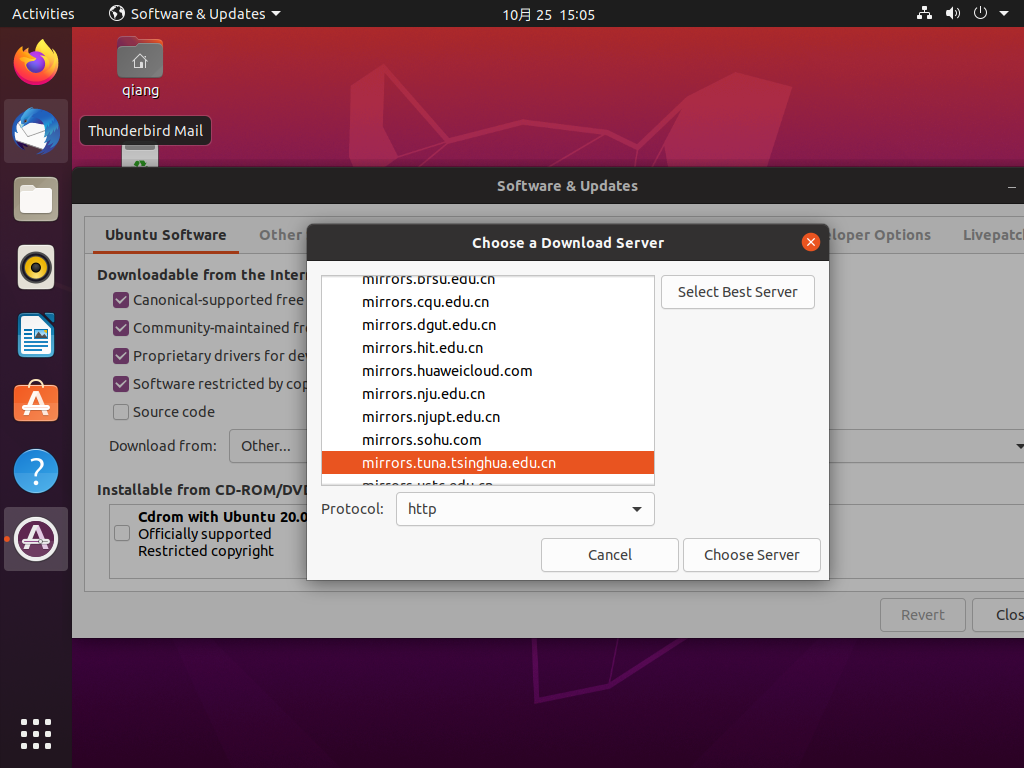Open Rhythmbox music player icon

point(36,267)
